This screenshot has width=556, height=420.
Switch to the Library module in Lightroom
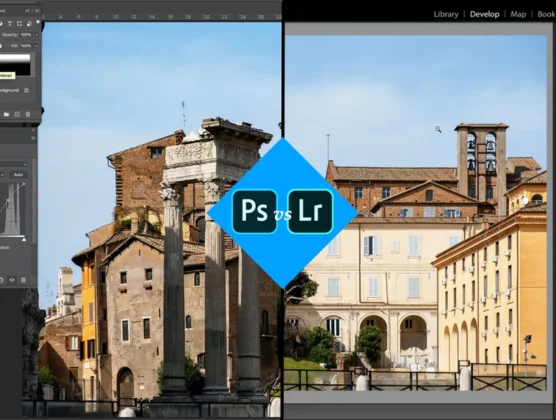coord(446,14)
